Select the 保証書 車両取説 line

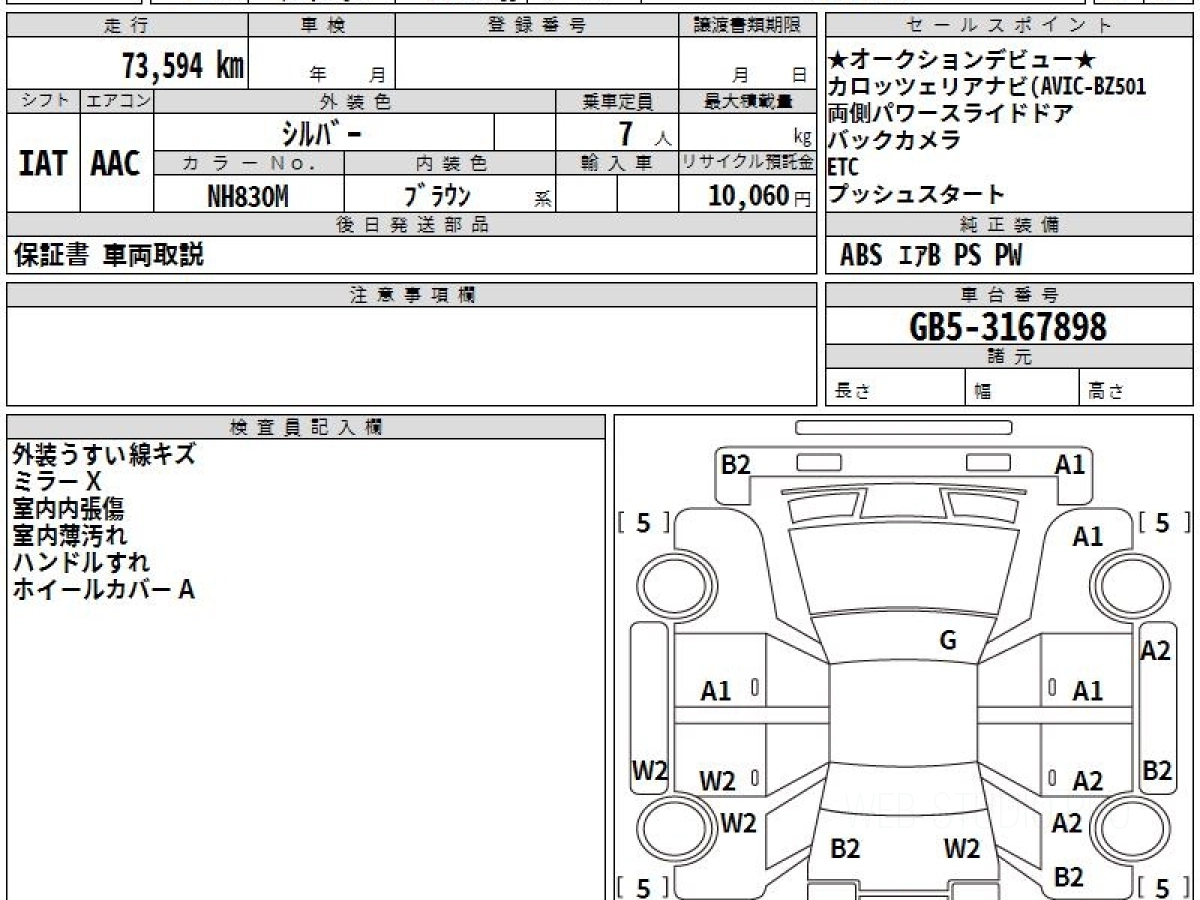pos(109,256)
